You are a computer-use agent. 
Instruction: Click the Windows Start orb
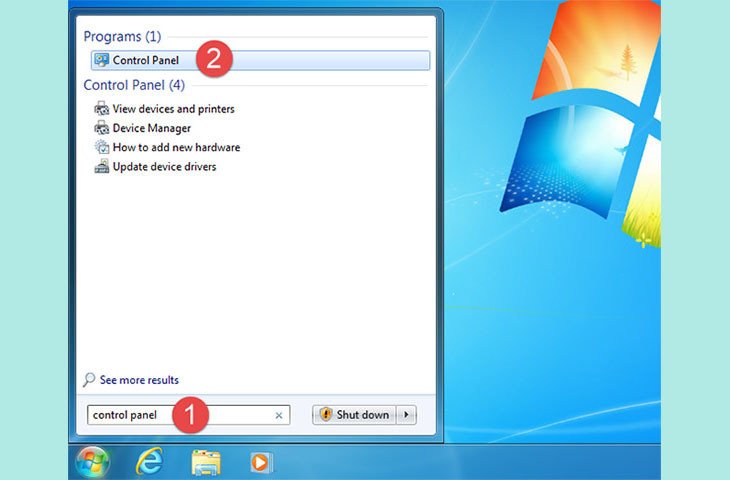[92, 462]
